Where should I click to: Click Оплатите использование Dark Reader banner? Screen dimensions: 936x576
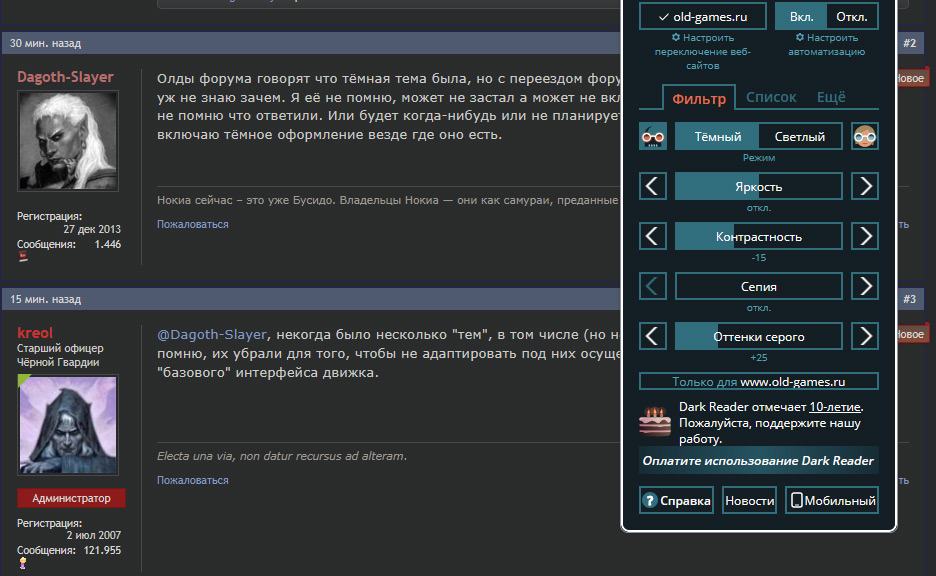758,461
